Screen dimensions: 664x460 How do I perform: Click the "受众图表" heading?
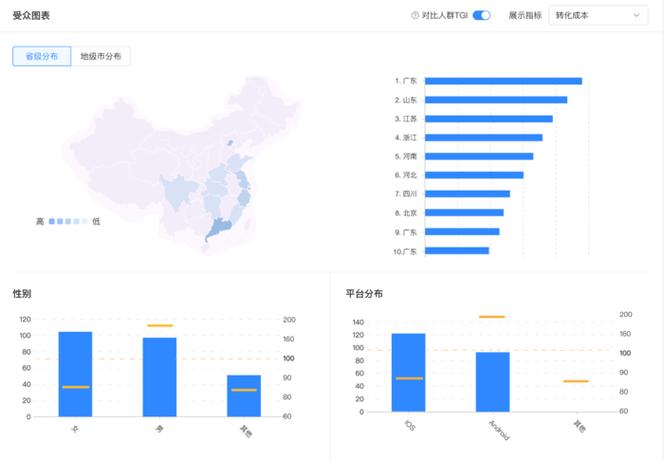[x=31, y=16]
